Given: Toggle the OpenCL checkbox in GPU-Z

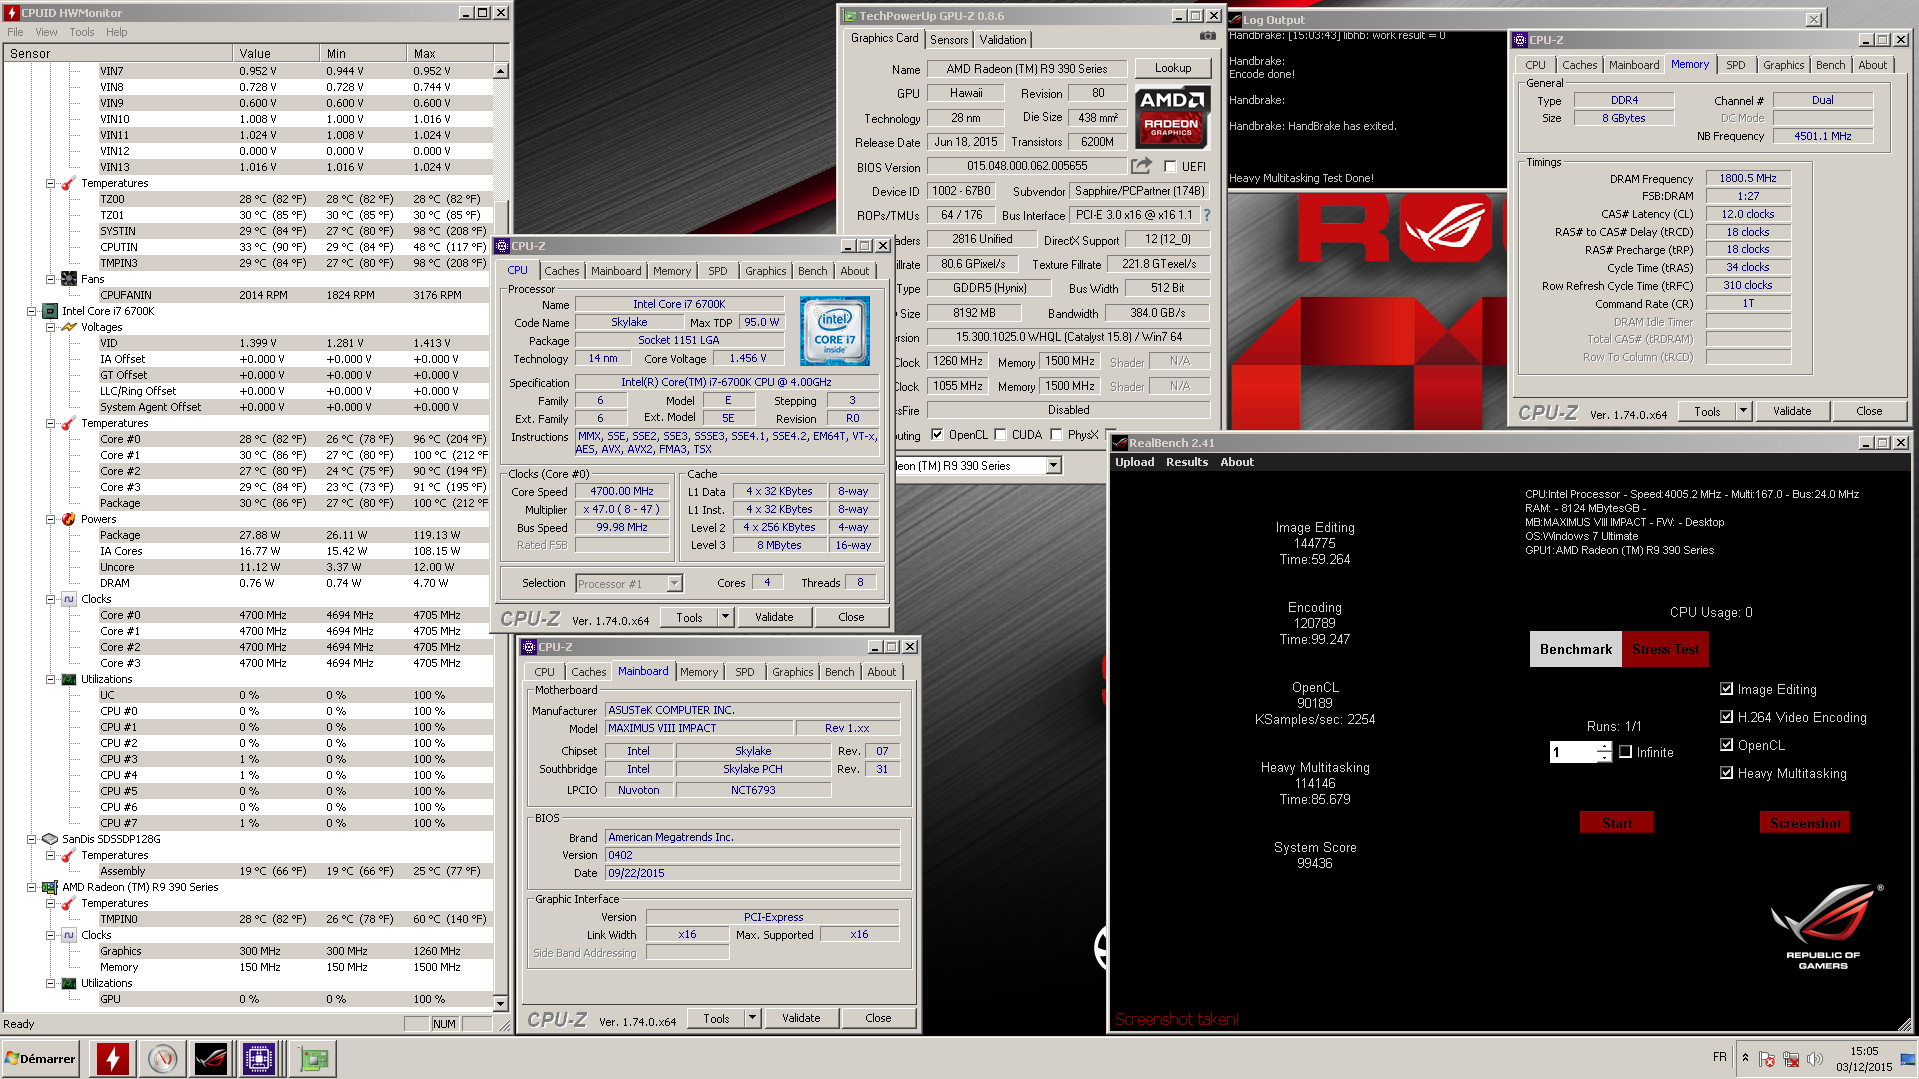Looking at the screenshot, I should tap(937, 435).
